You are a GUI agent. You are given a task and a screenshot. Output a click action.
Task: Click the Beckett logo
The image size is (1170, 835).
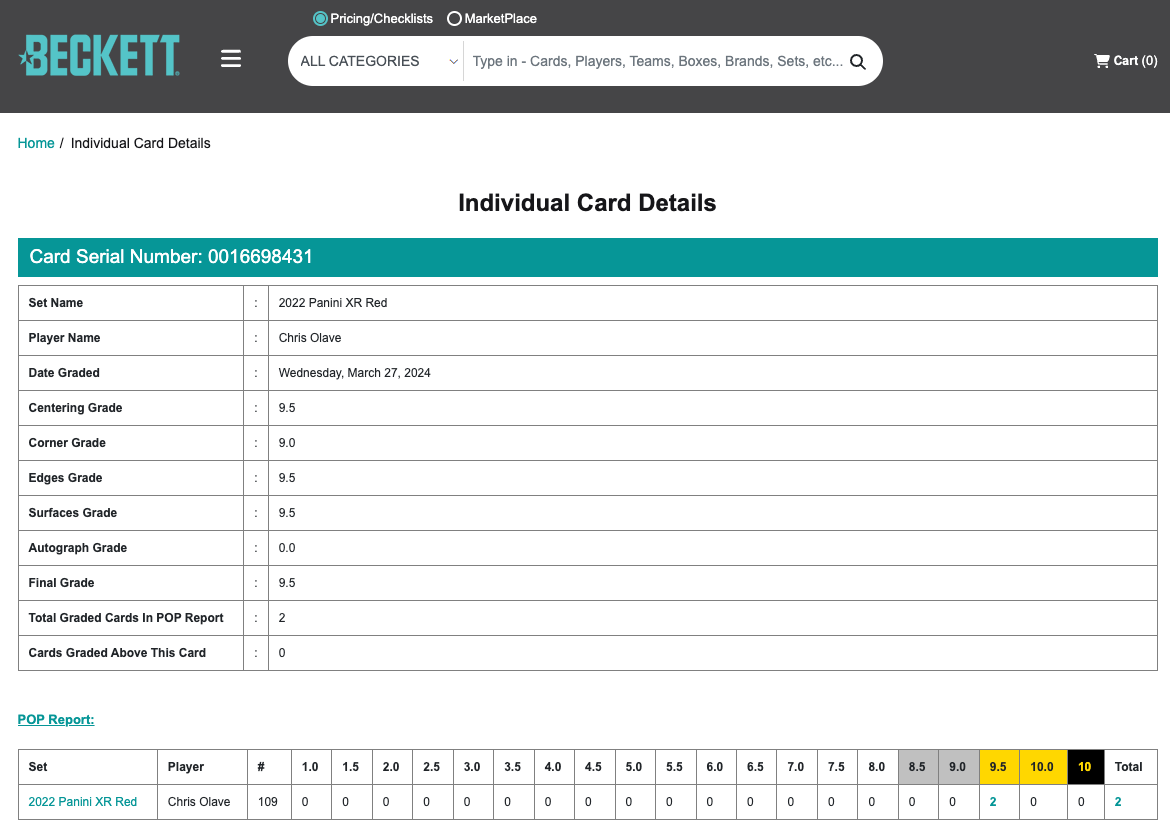[x=99, y=55]
